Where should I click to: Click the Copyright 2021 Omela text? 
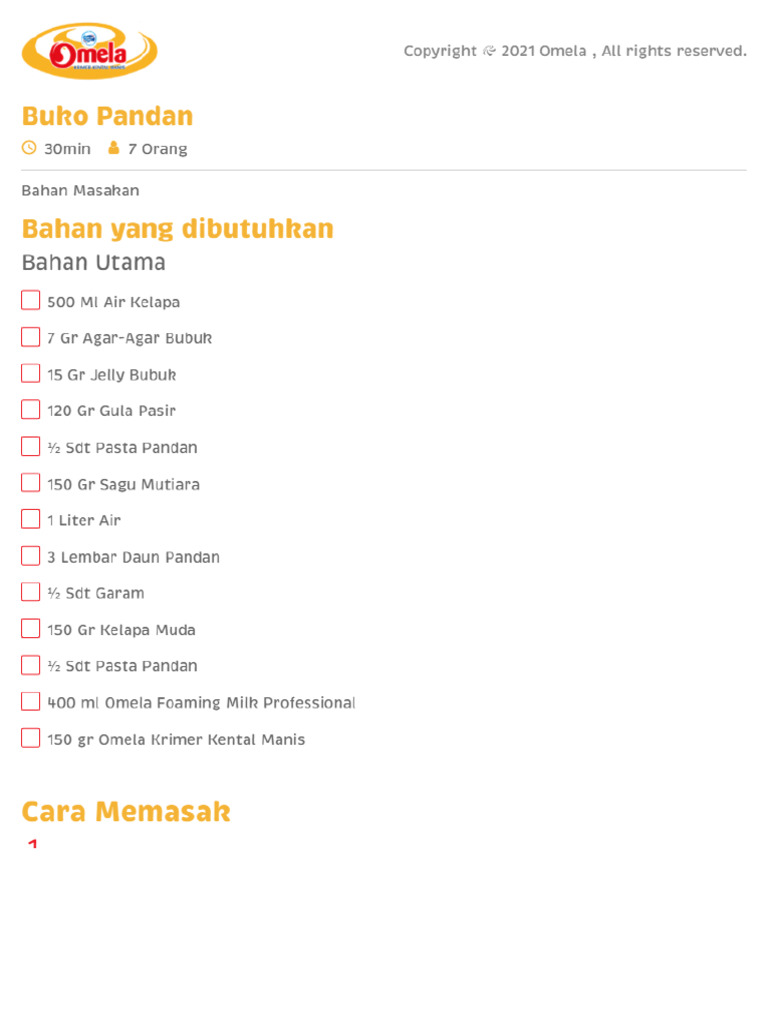(x=575, y=51)
